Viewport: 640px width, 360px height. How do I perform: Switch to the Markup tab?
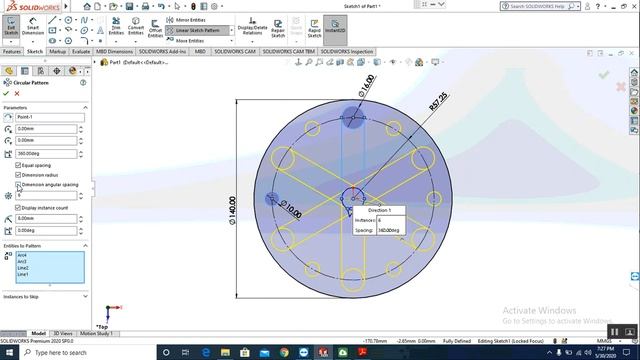[57, 51]
